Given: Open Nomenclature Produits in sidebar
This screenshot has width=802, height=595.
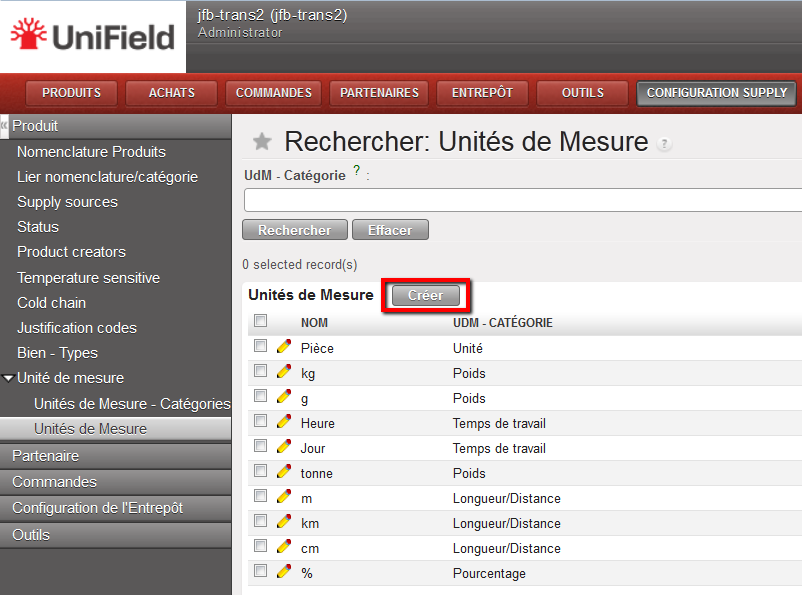Looking at the screenshot, I should (x=92, y=152).
